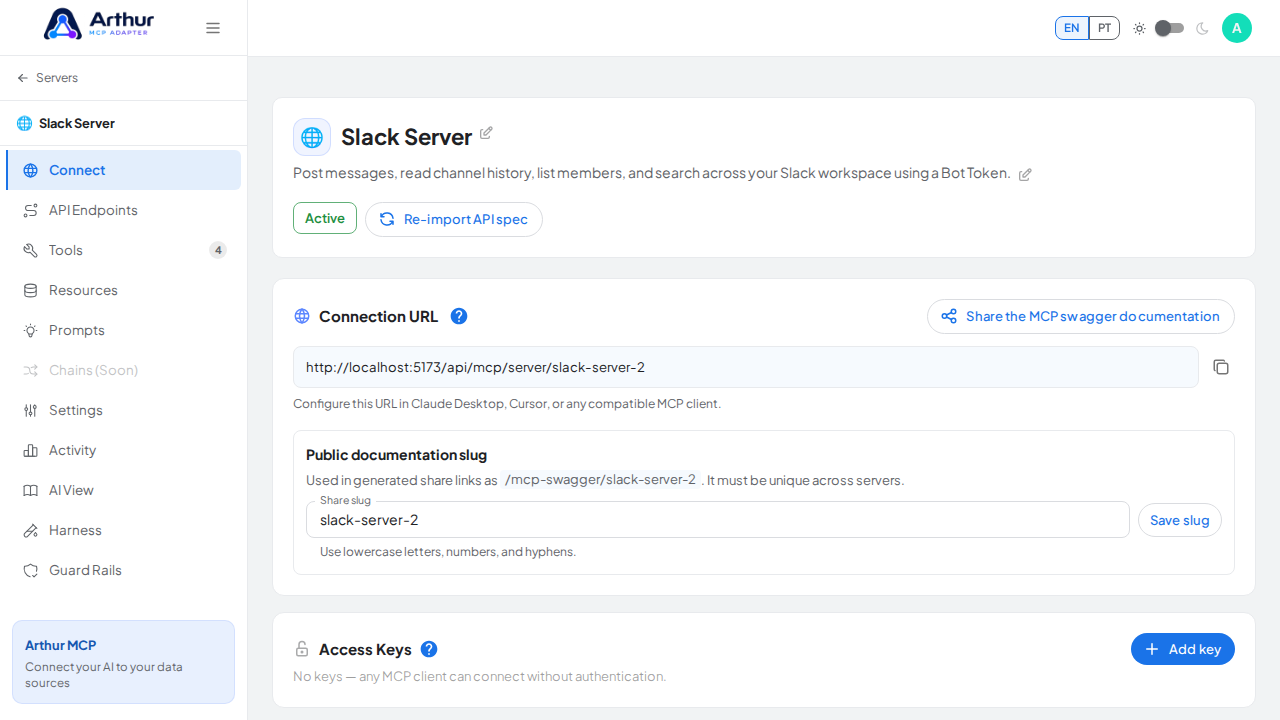Copy the connection URL
This screenshot has width=1280, height=720.
coord(1221,367)
